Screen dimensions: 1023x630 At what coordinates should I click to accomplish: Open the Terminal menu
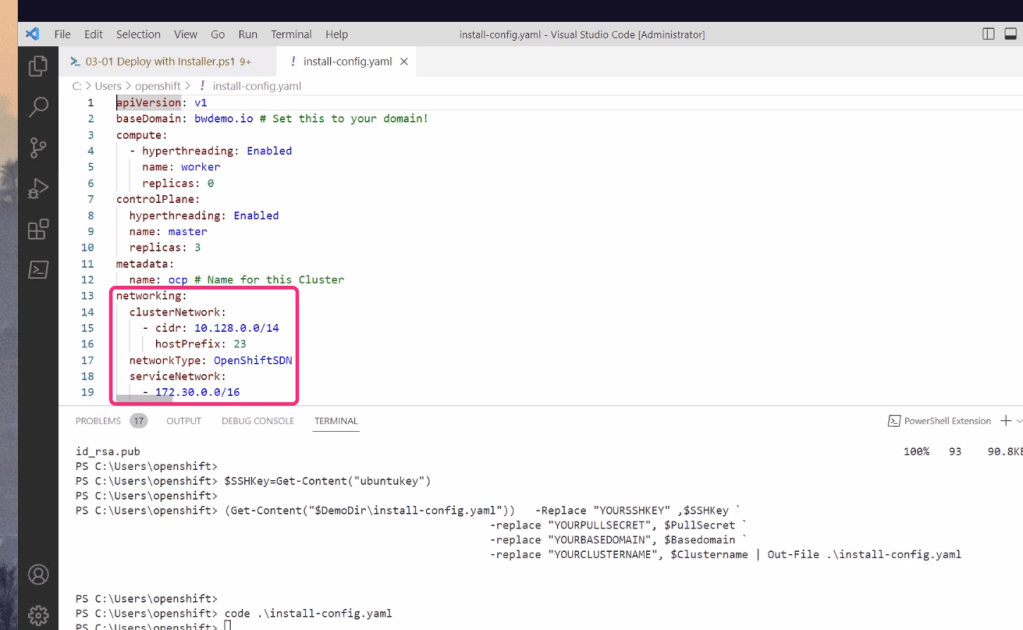pos(291,35)
